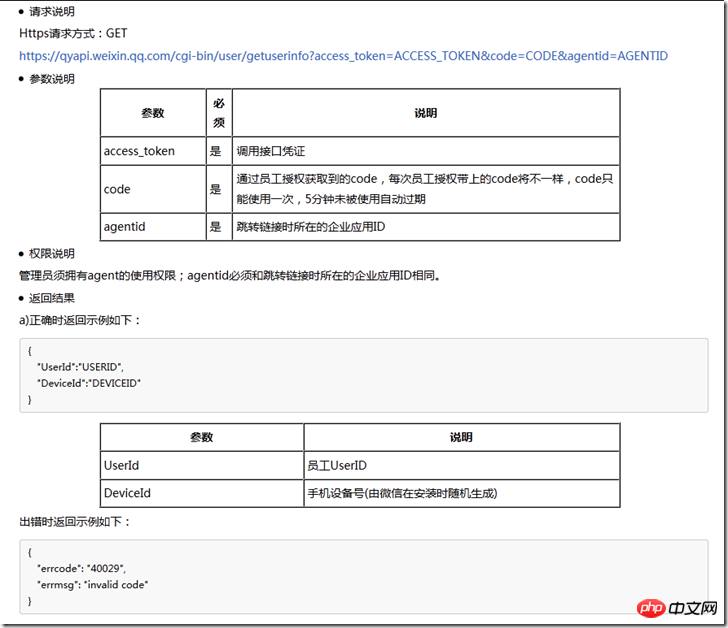Click the '返回结果' bullet heading

(x=52, y=298)
